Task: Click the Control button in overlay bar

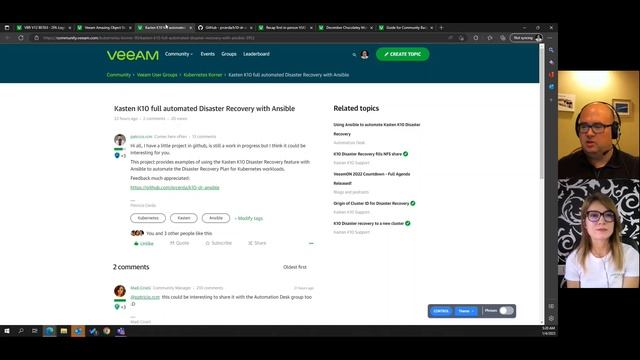Action: (441, 311)
